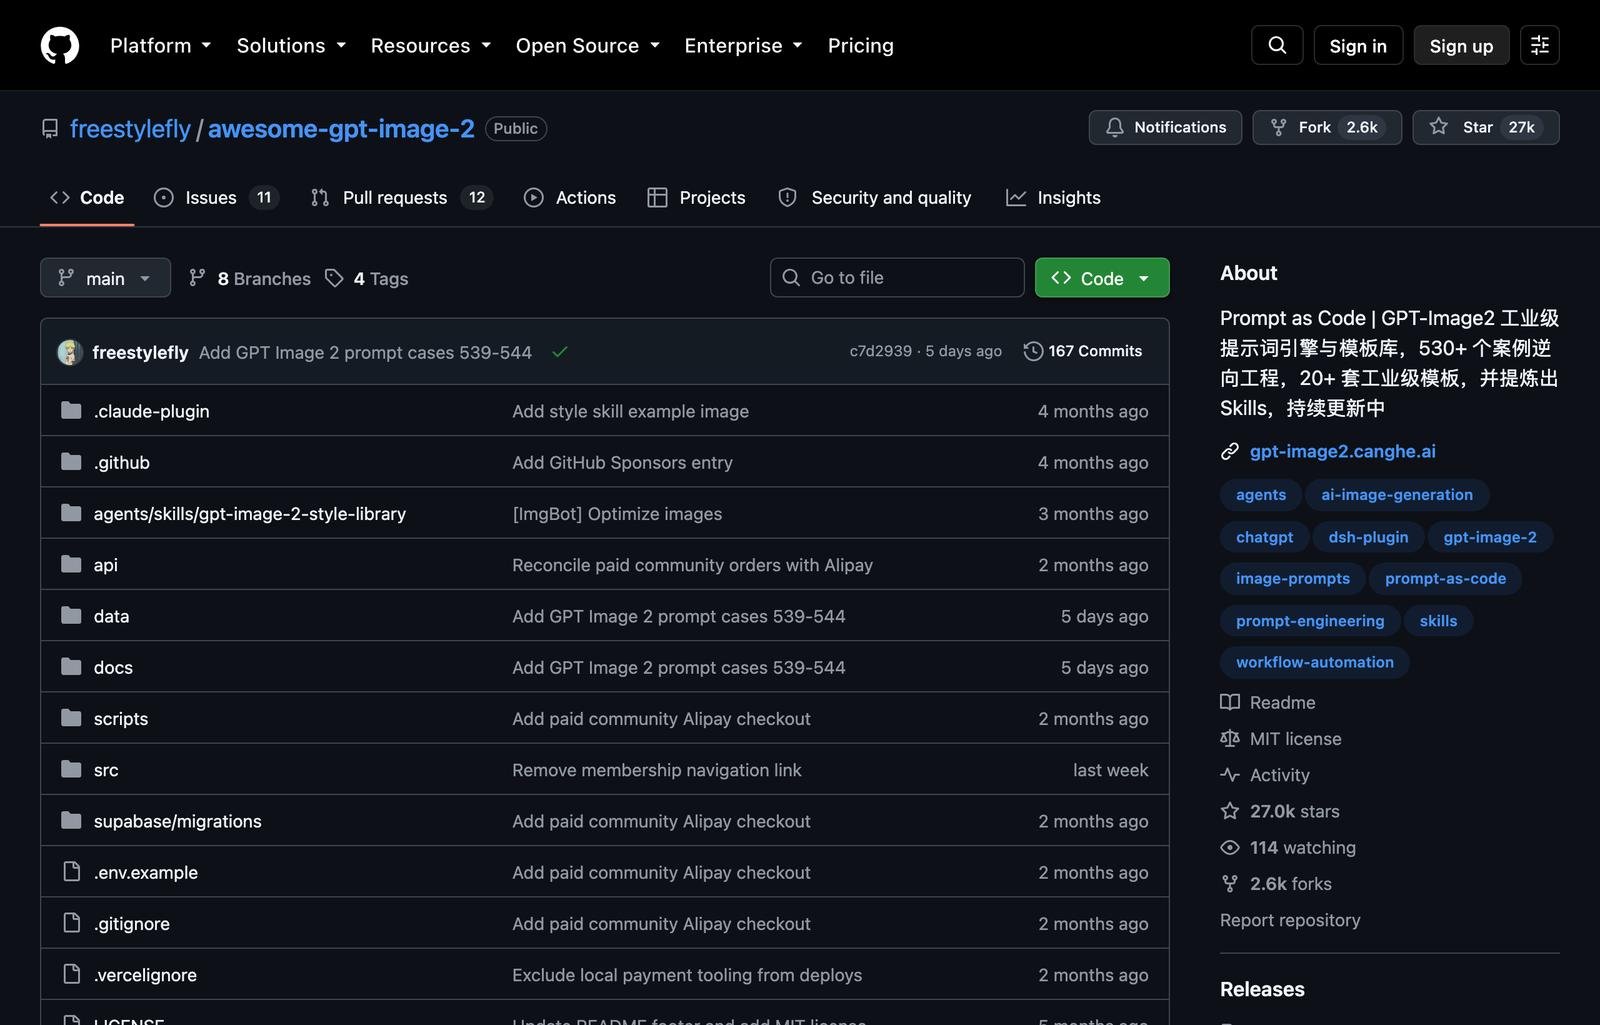The image size is (1600, 1025).
Task: Expand the Platform menu
Action: pos(160,45)
